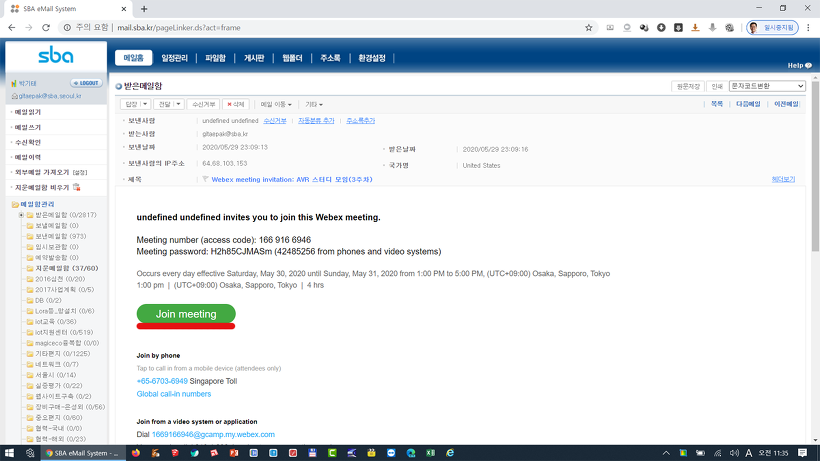Open the Windows Start menu
This screenshot has width=820, height=461.
pyautogui.click(x=9, y=453)
